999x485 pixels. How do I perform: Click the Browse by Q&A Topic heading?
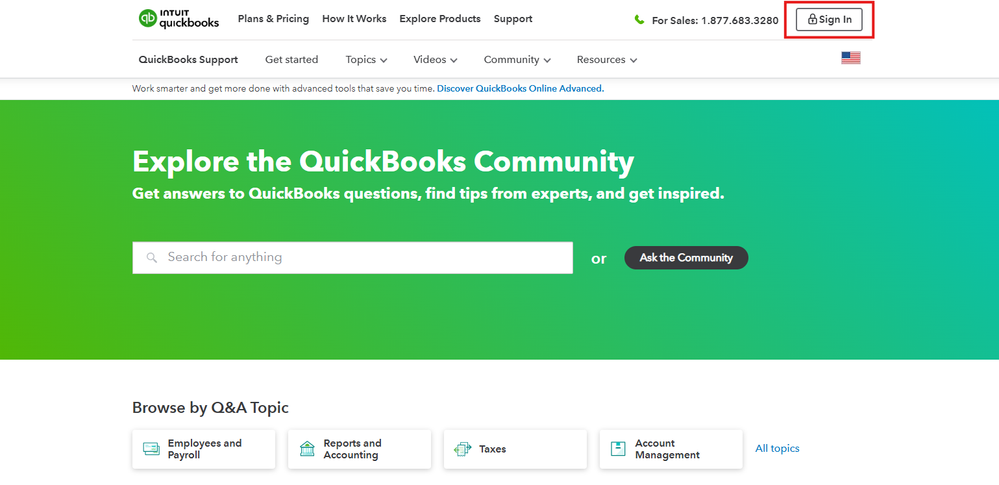210,407
